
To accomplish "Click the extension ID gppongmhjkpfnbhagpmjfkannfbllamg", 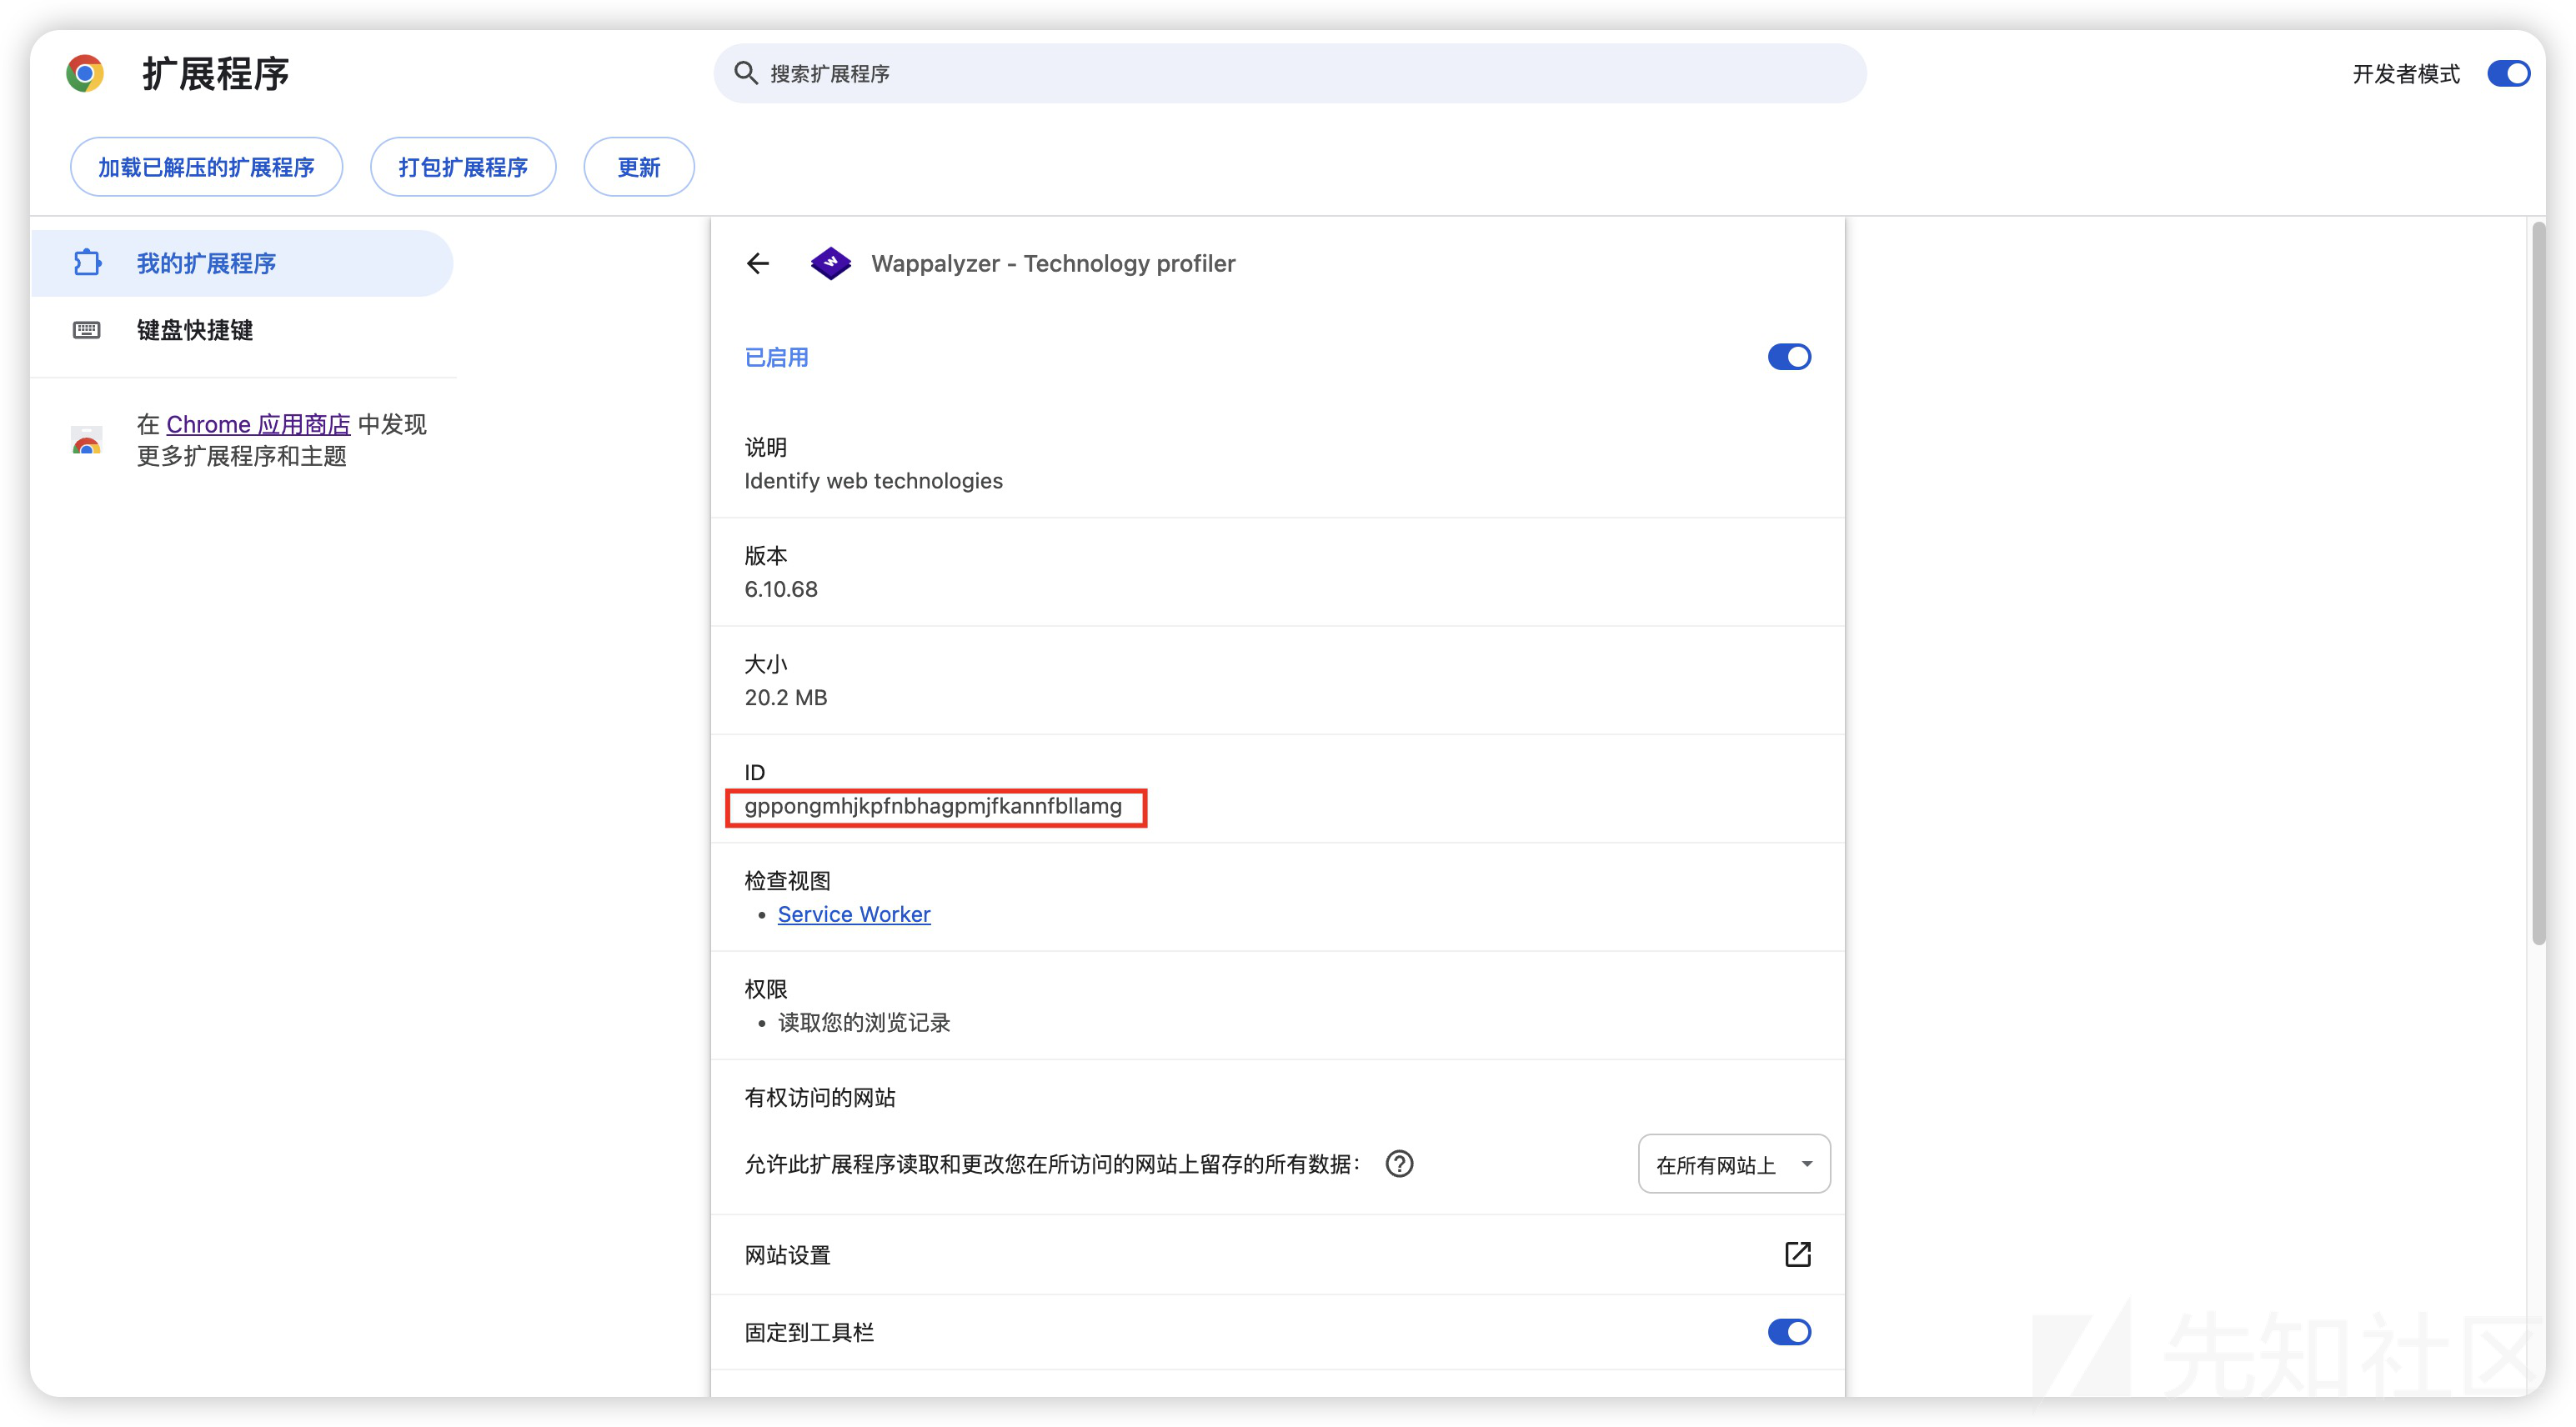I will (x=933, y=806).
